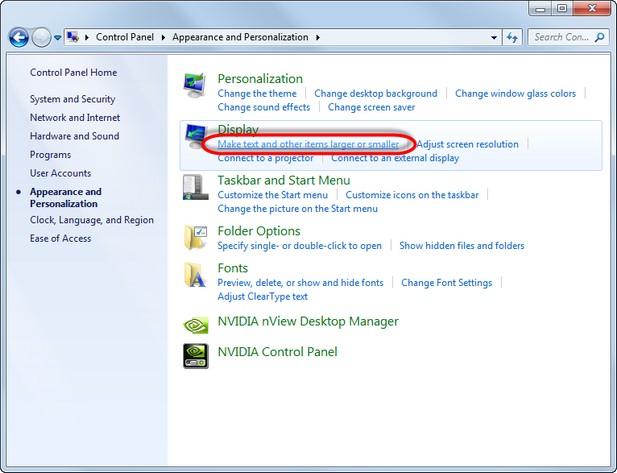Open the recent pages dropdown arrow
Image resolution: width=617 pixels, height=473 pixels.
tap(57, 38)
